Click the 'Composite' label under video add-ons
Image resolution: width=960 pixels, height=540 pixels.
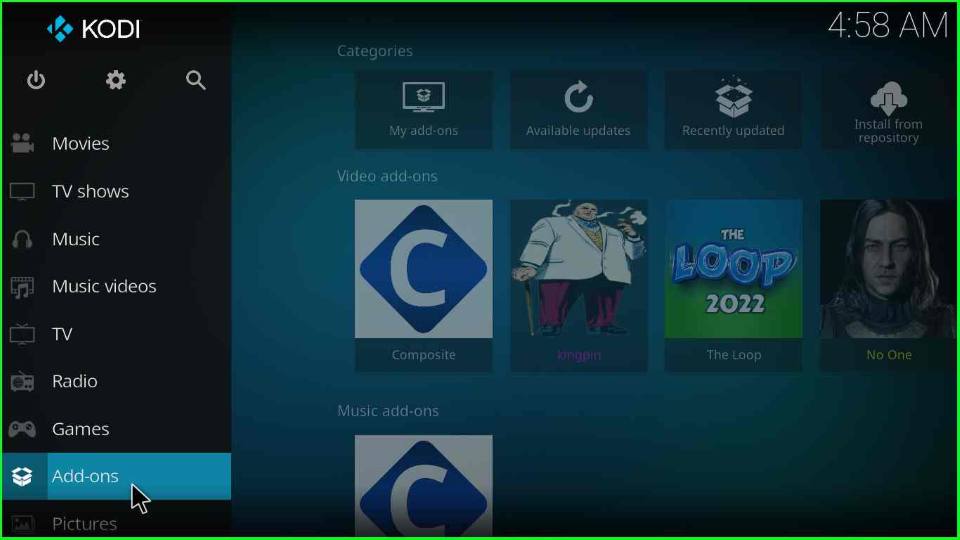click(x=424, y=355)
